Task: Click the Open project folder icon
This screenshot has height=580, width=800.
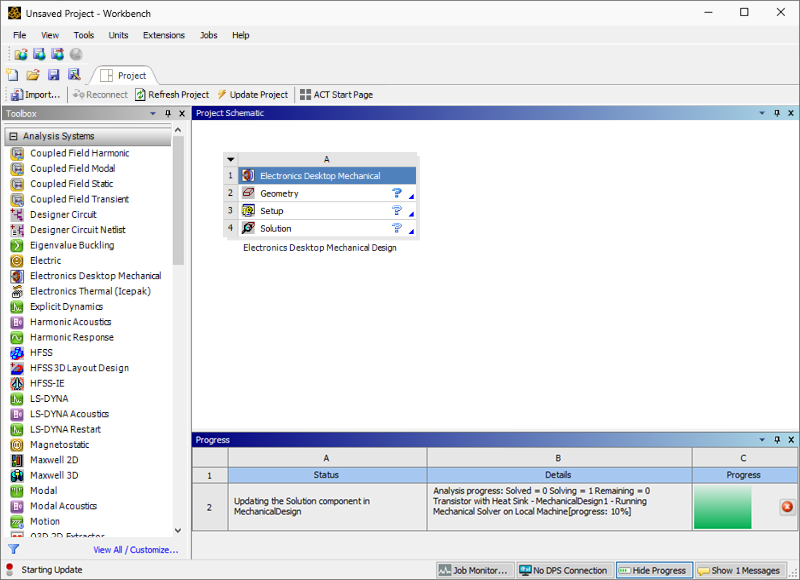Action: (33, 75)
